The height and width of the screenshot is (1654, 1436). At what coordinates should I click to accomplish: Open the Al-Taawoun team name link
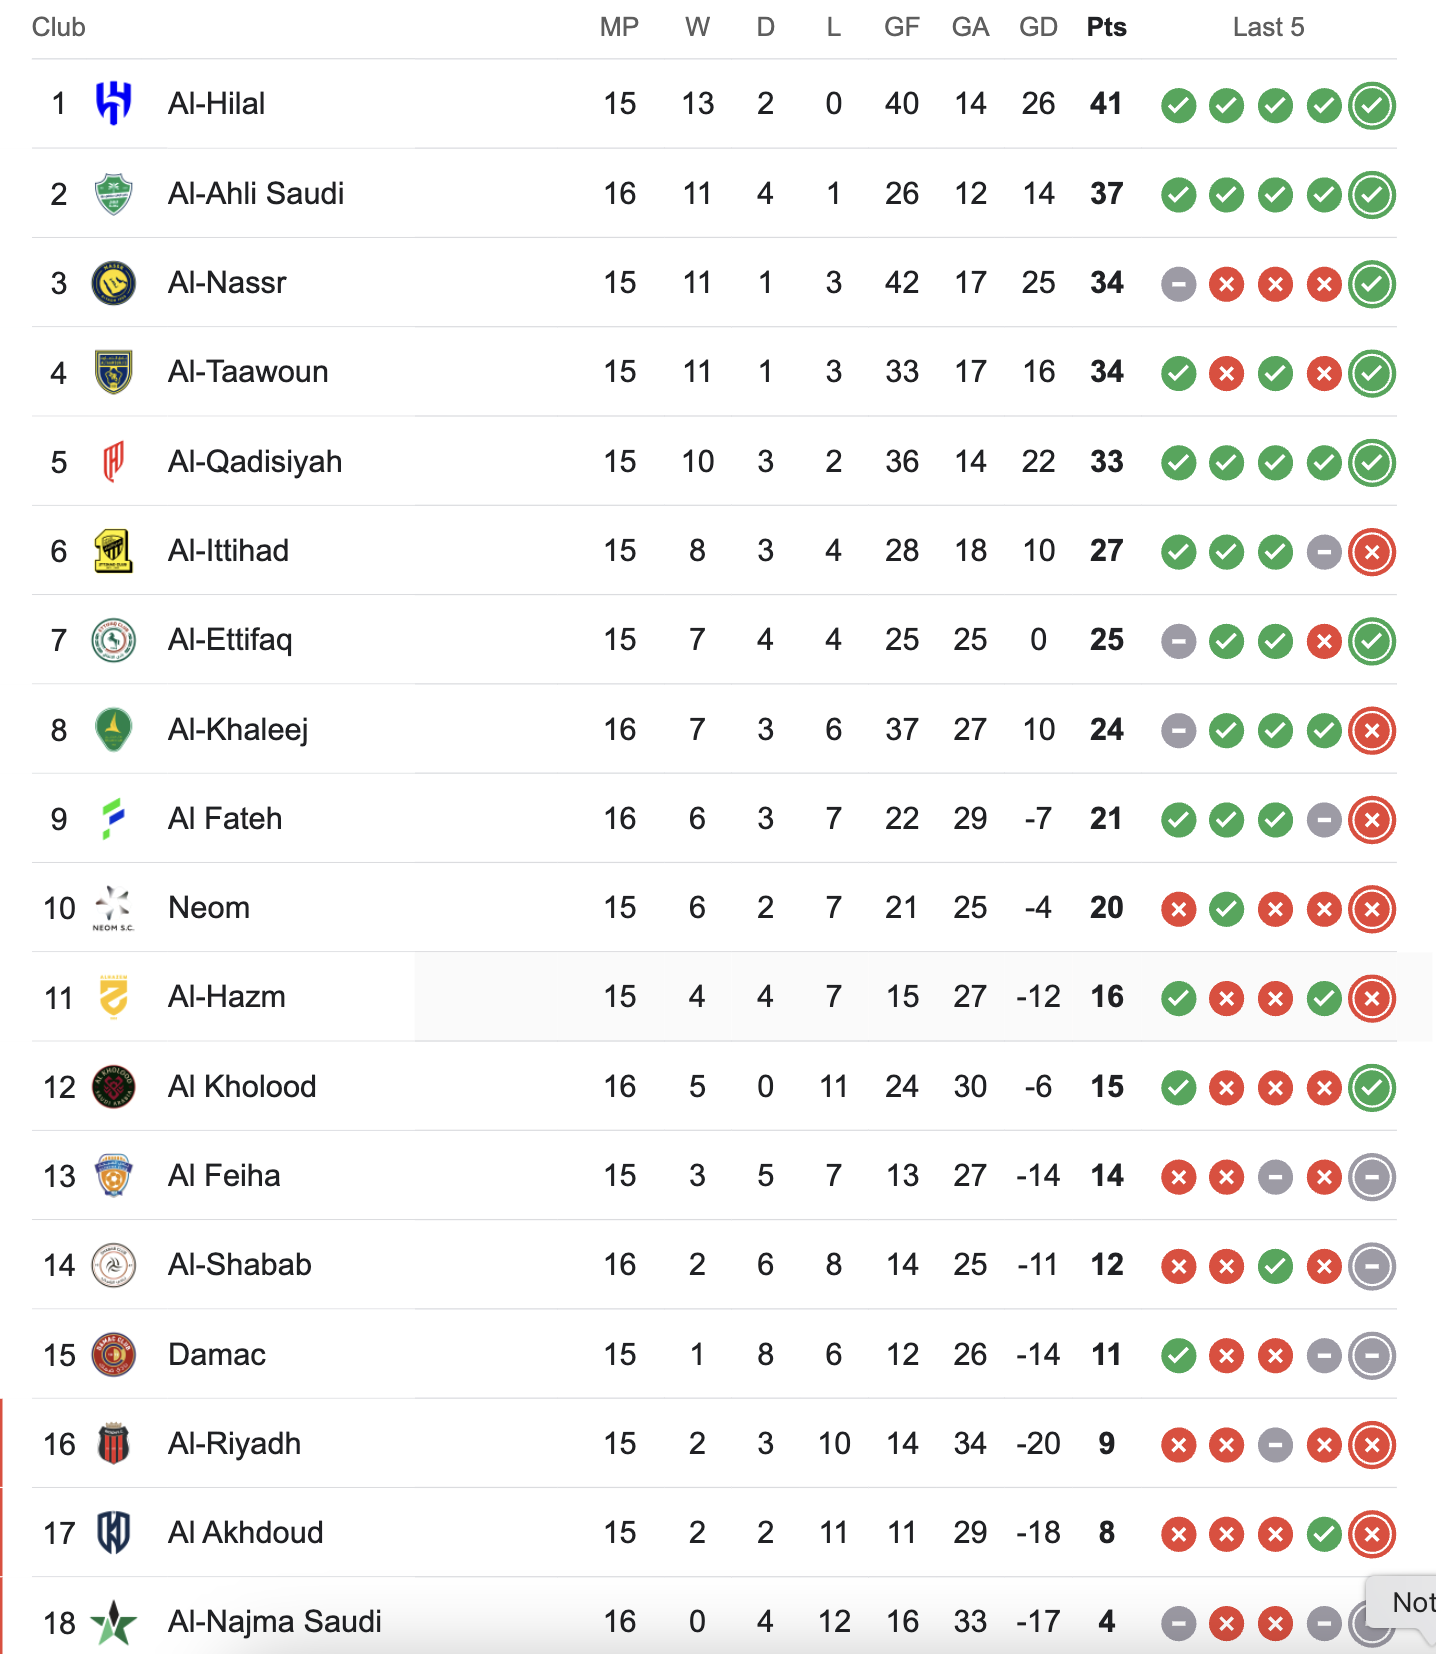247,372
